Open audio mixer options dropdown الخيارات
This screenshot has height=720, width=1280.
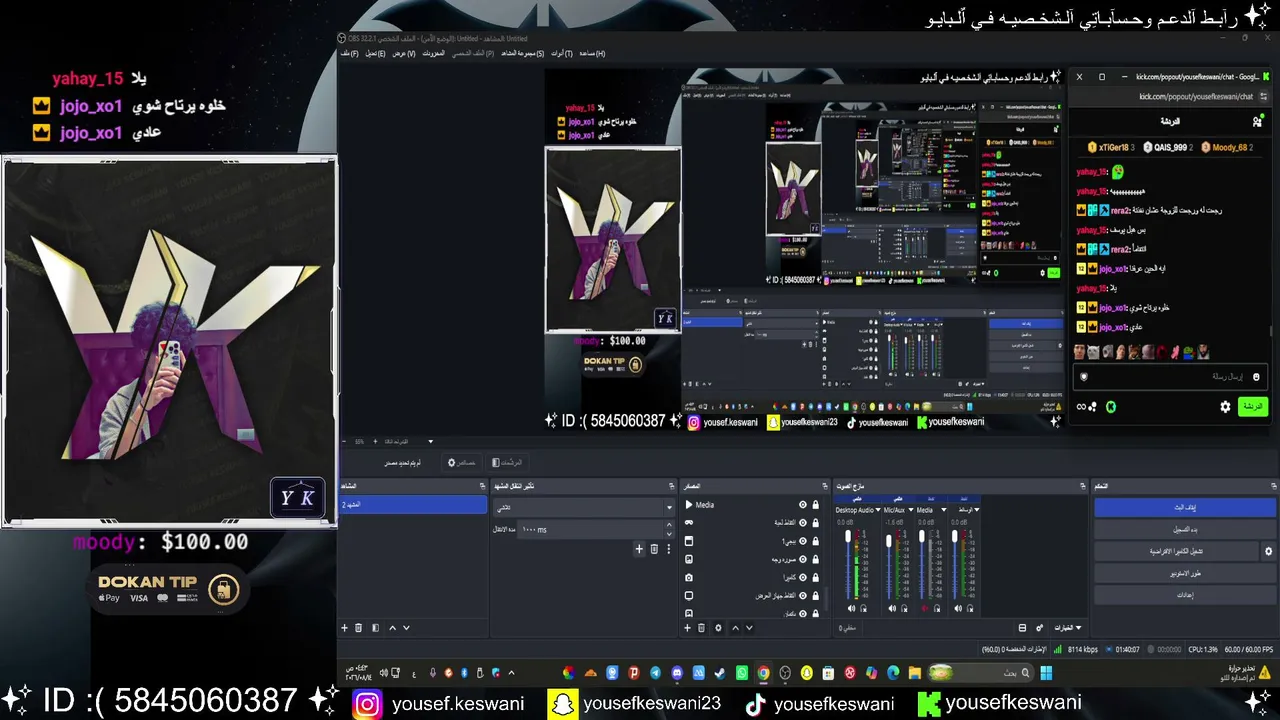(x=1066, y=628)
